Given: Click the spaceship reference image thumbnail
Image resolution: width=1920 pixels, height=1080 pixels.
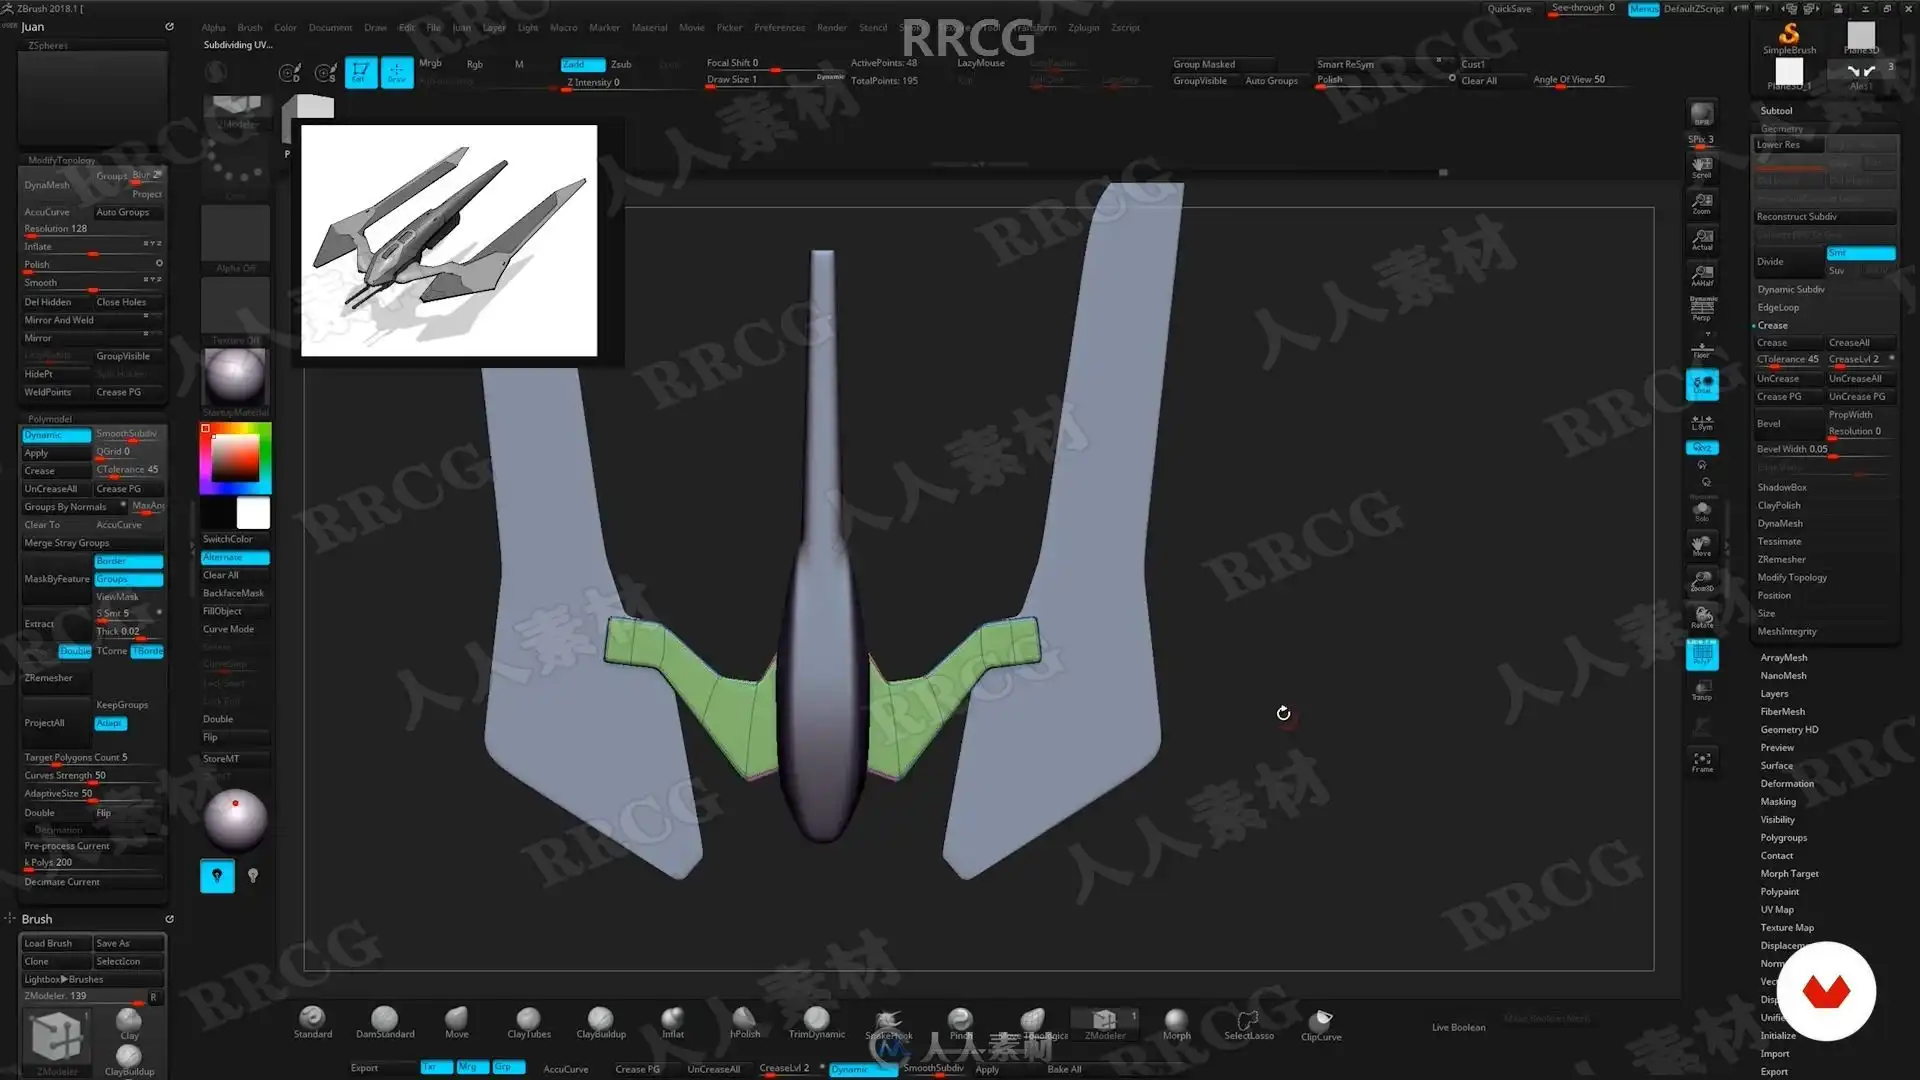Looking at the screenshot, I should click(x=449, y=240).
